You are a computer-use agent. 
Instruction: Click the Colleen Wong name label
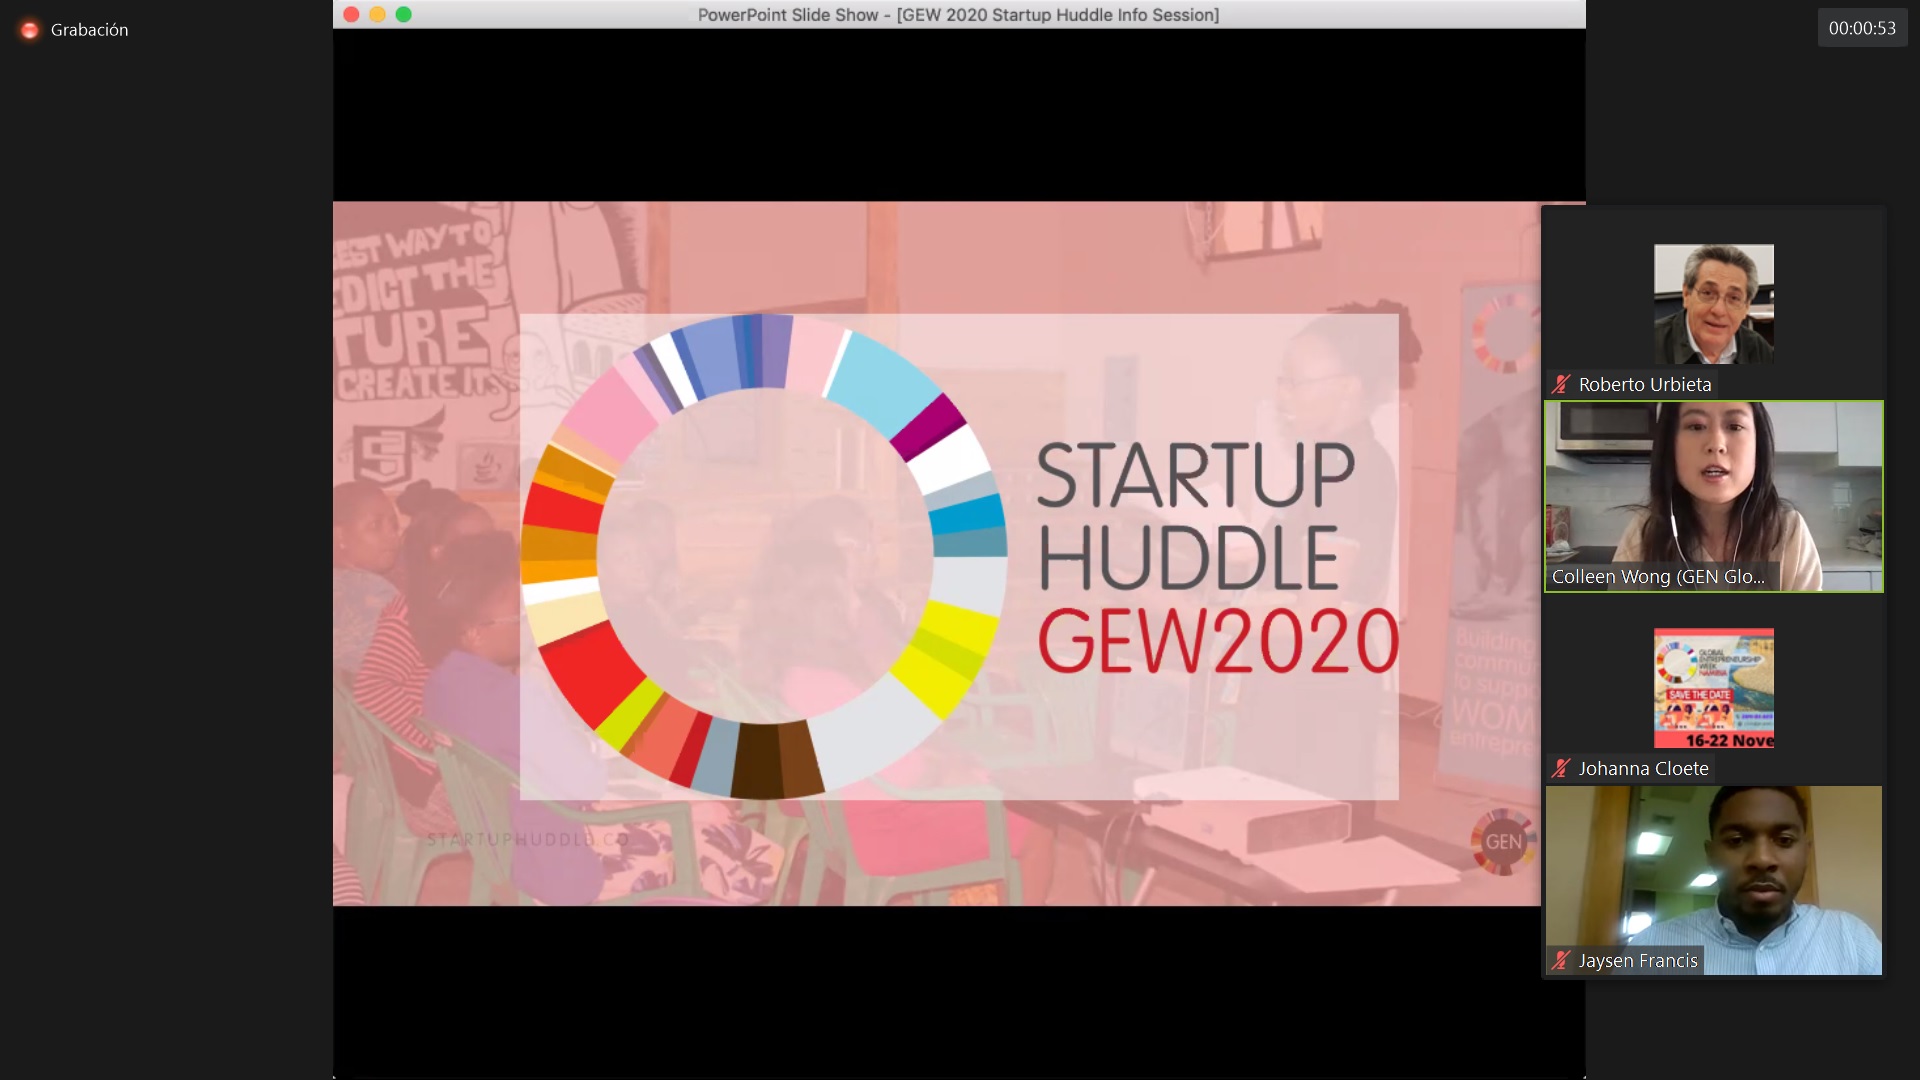point(1657,577)
